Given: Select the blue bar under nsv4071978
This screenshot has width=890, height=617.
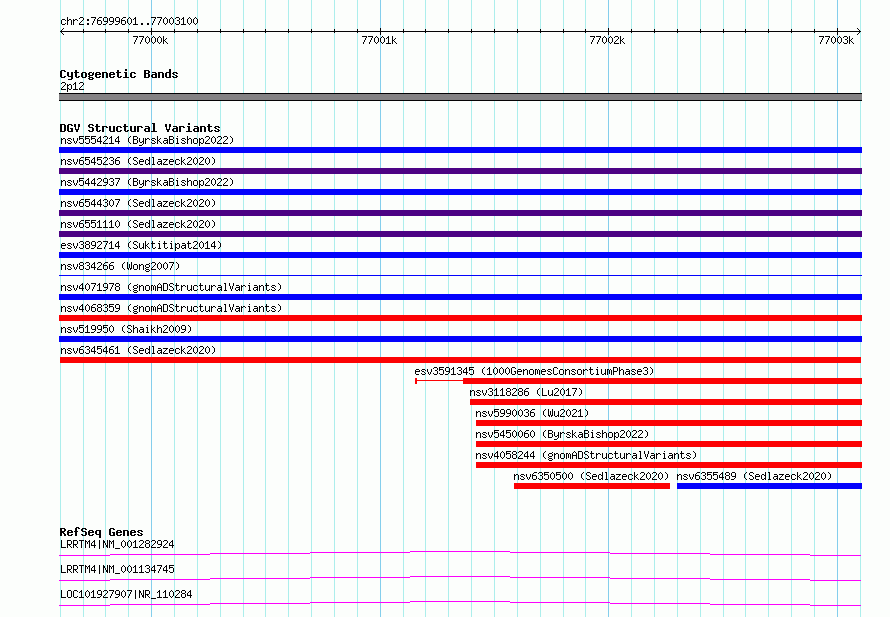Looking at the screenshot, I should pos(460,297).
